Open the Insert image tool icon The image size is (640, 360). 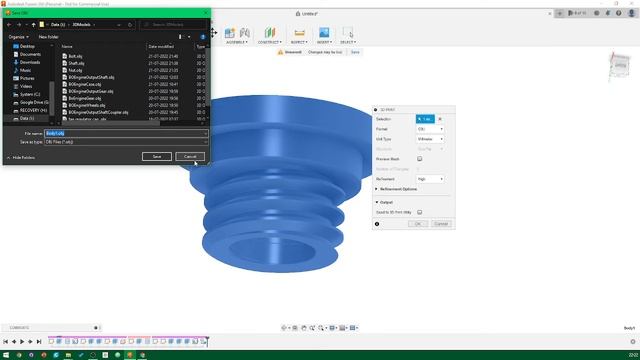point(324,33)
